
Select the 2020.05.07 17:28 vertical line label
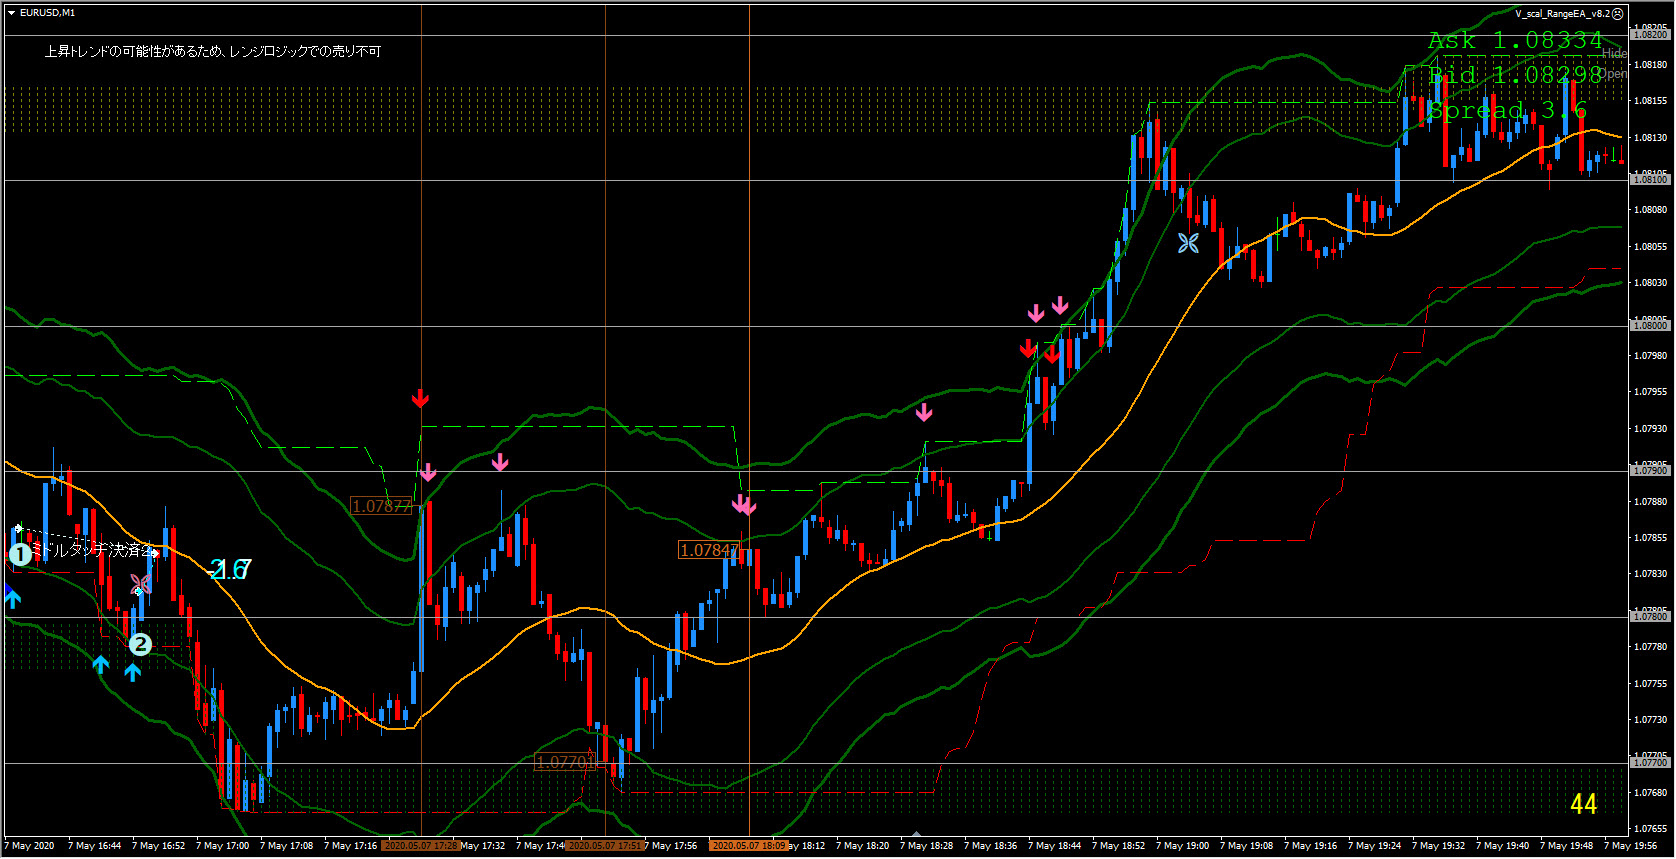pos(420,846)
